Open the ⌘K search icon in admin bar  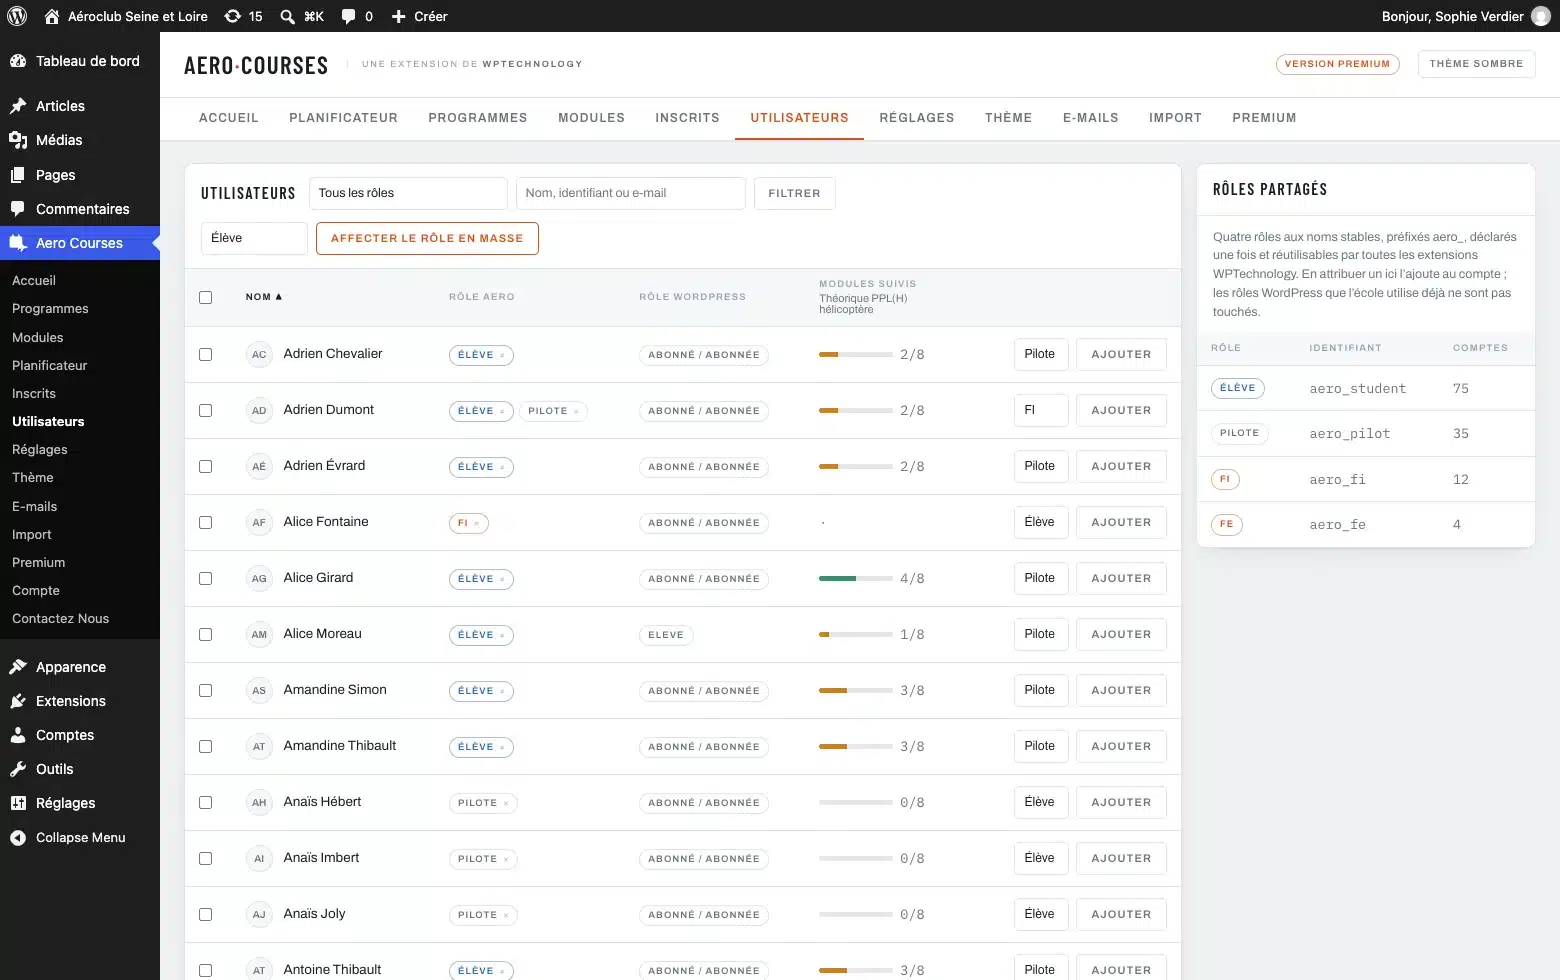click(x=288, y=16)
